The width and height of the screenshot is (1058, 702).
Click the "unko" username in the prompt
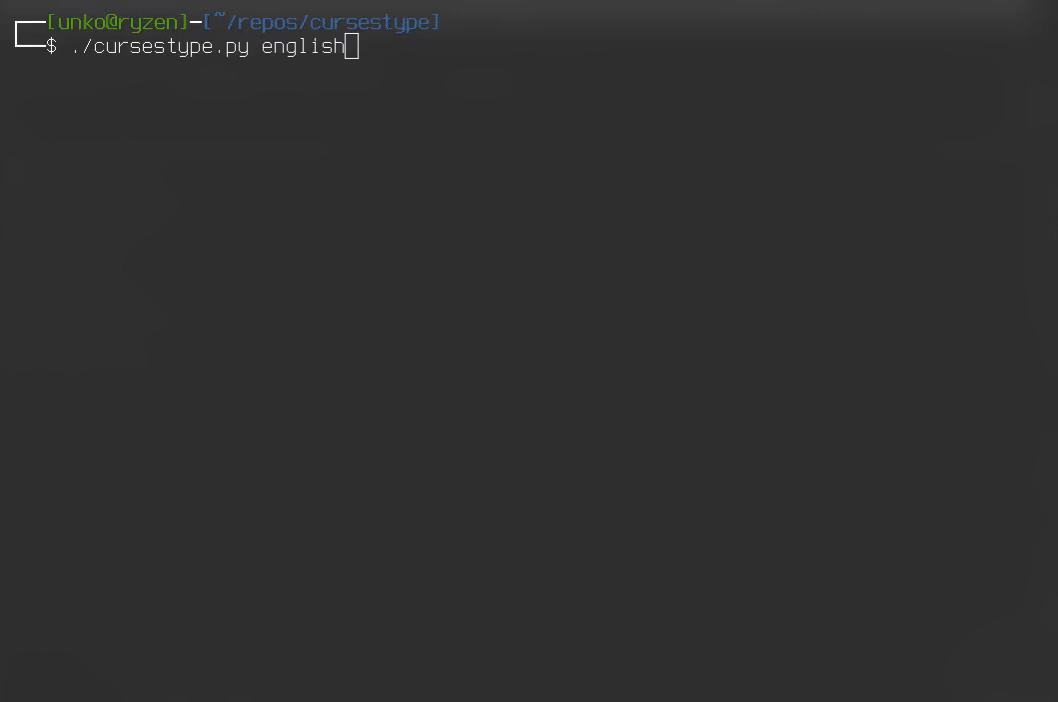pyautogui.click(x=82, y=22)
